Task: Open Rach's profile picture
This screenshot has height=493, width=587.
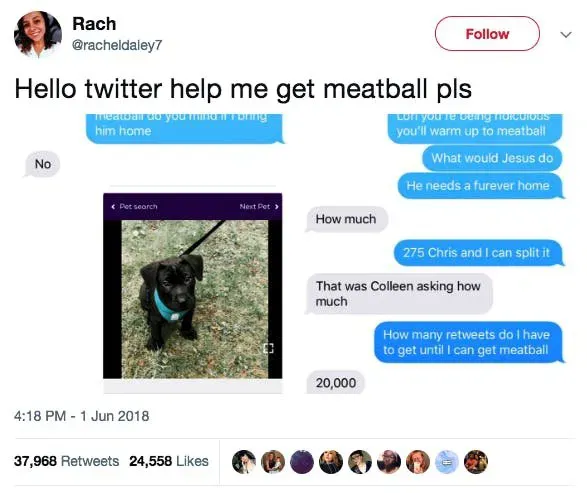Action: click(x=37, y=34)
